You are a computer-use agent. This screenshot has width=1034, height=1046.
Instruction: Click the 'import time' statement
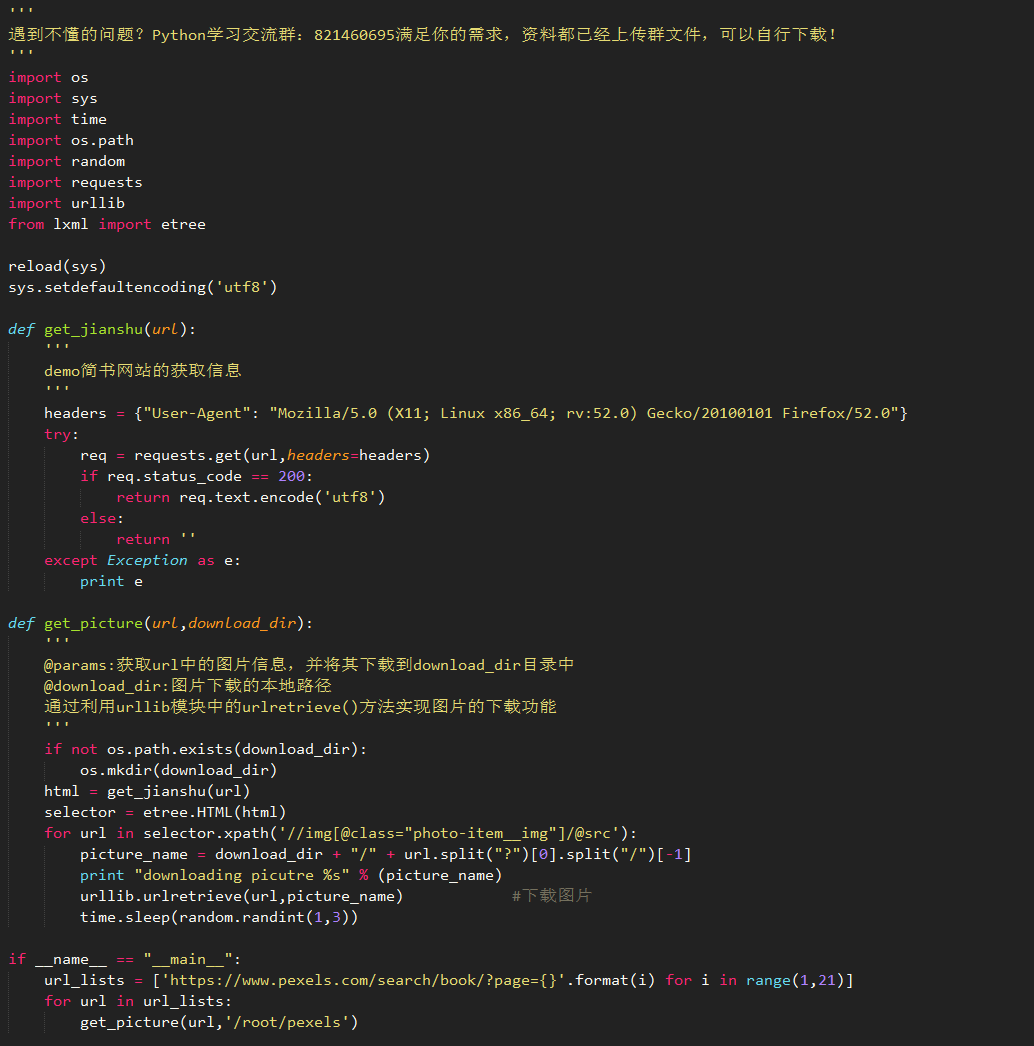57,119
